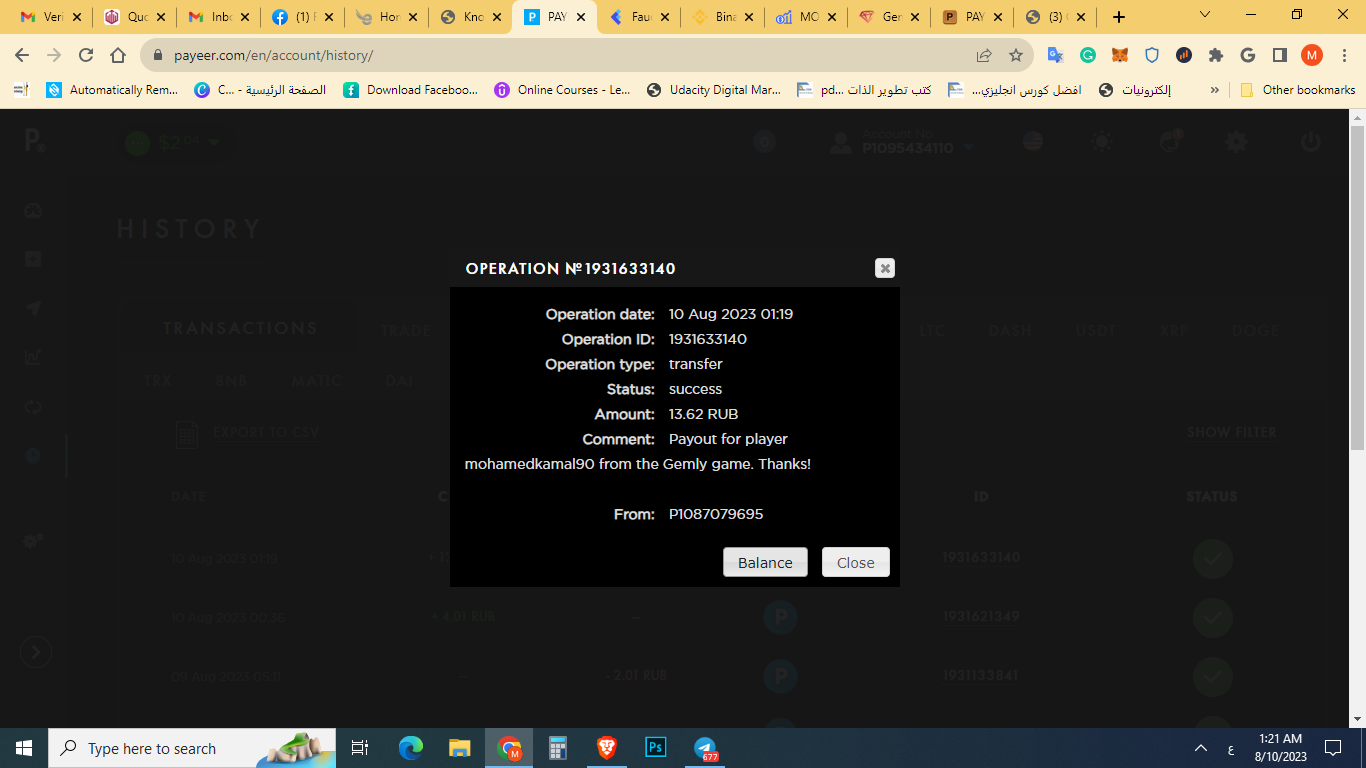The width and height of the screenshot is (1366, 768).
Task: Switch to the Facebook browser tab
Action: pos(304,17)
